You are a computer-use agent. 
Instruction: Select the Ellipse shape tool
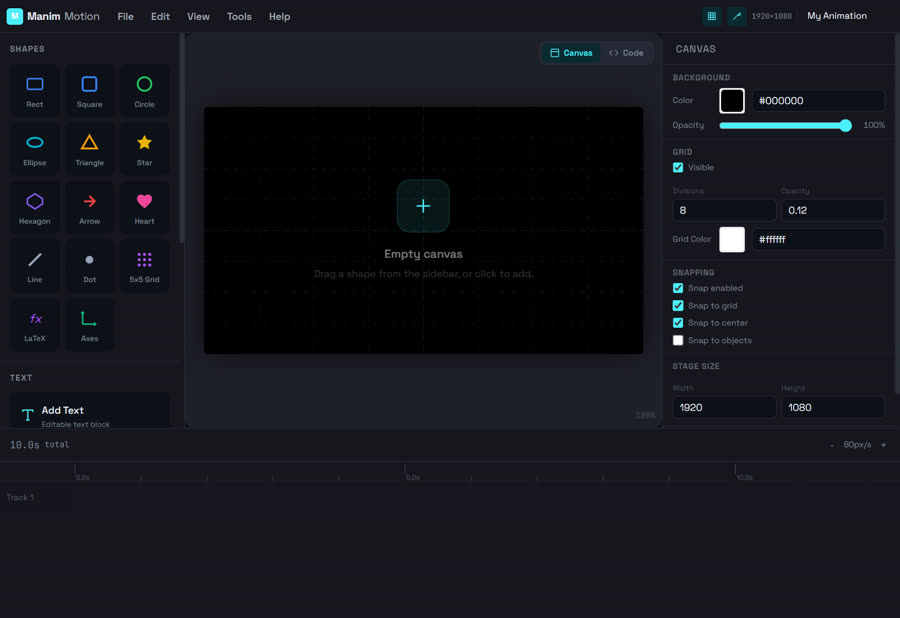(x=34, y=149)
